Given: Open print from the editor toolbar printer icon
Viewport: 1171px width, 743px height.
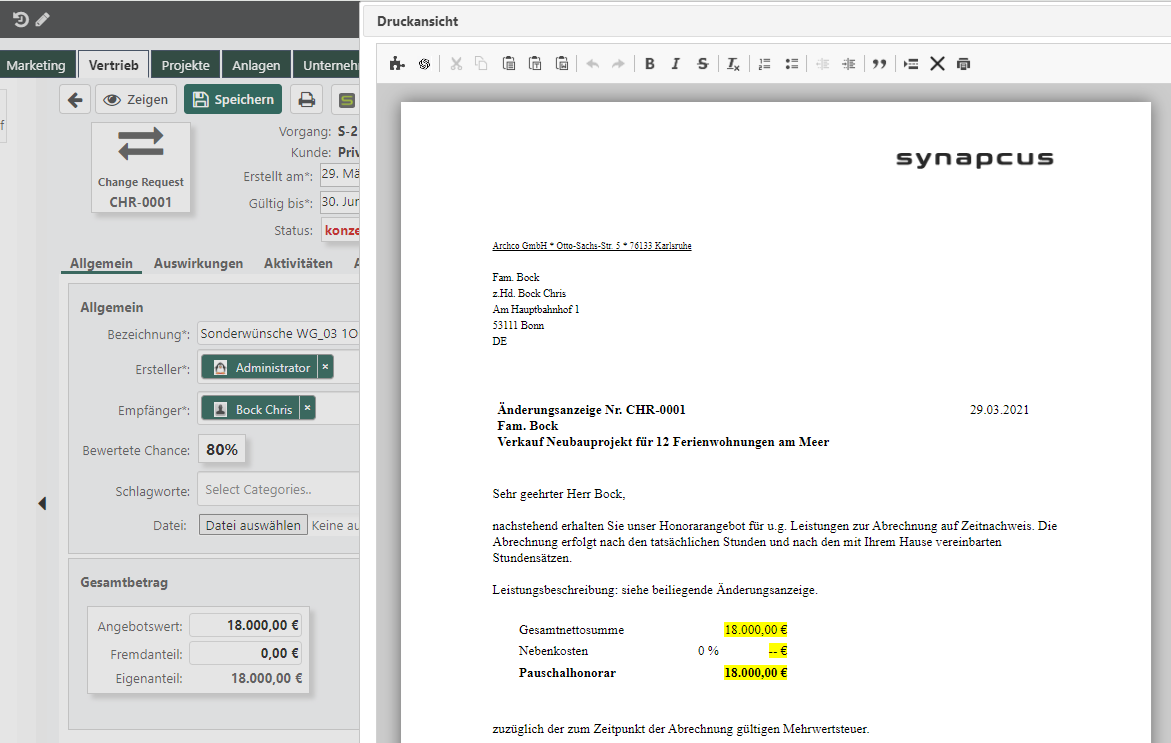Looking at the screenshot, I should [962, 63].
